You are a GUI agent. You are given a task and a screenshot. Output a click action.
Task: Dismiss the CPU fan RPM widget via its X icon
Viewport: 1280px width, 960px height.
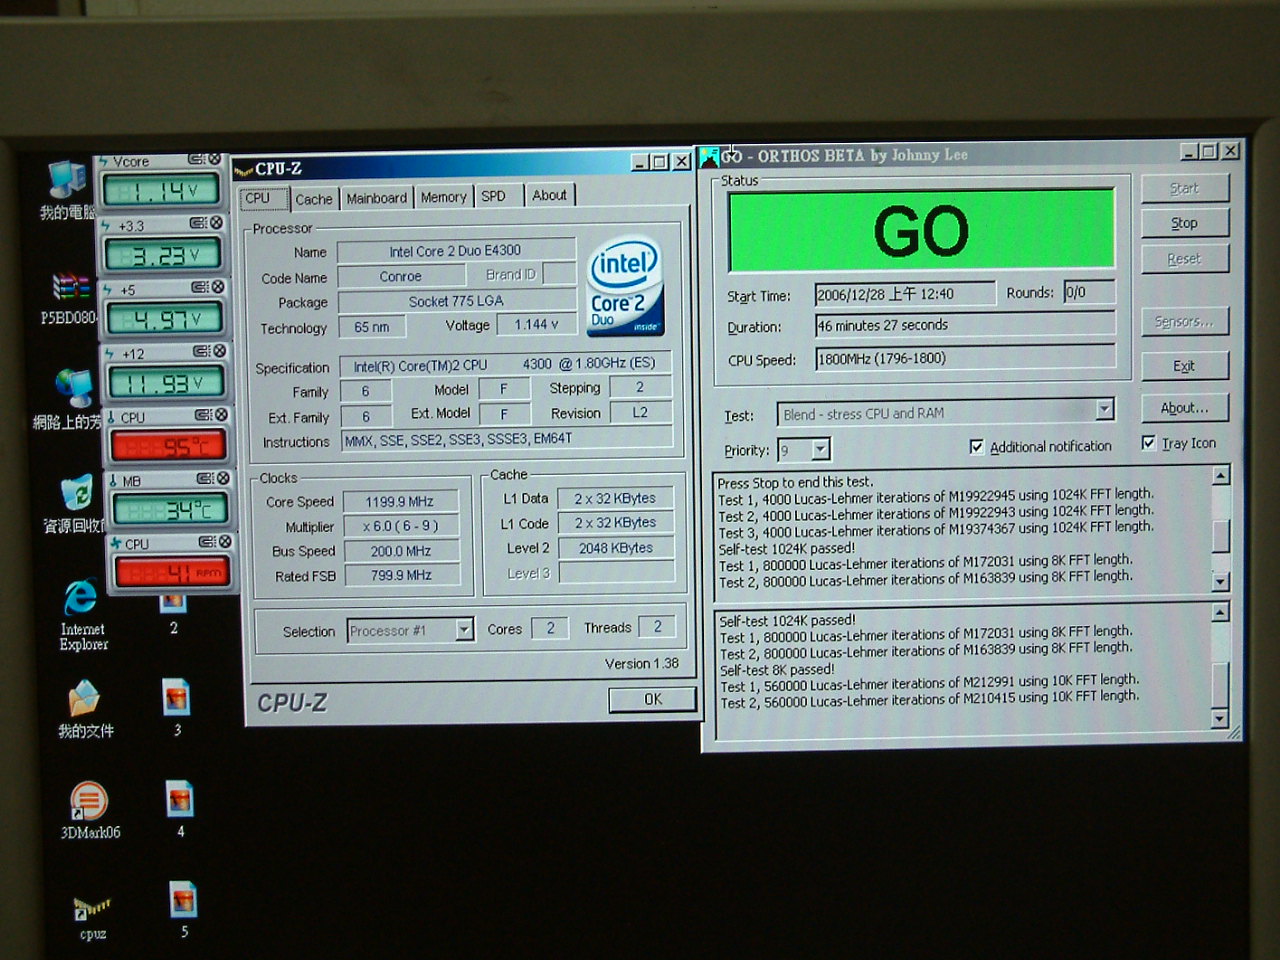coord(225,541)
